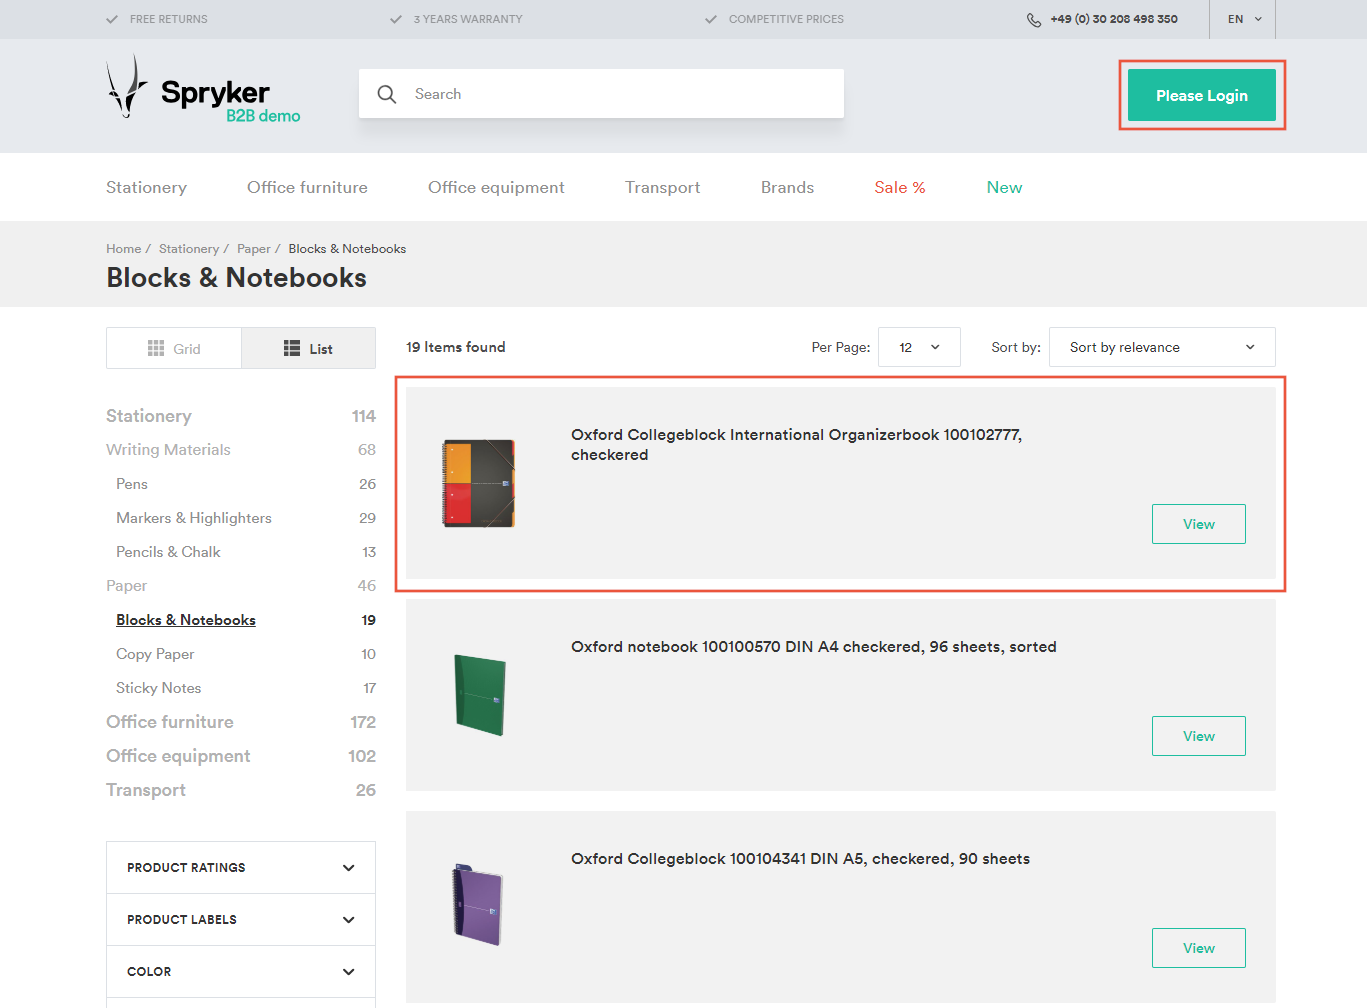
Task: Select Markers & Highlighters category
Action: (194, 518)
